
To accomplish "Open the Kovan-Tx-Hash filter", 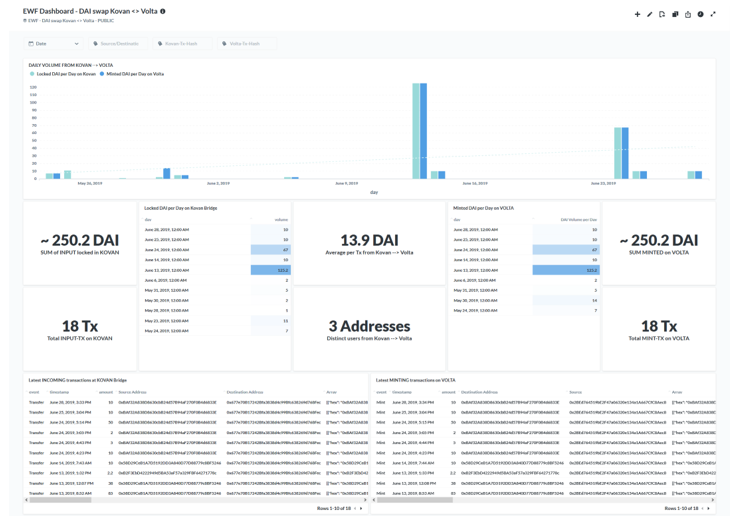I will tap(180, 44).
